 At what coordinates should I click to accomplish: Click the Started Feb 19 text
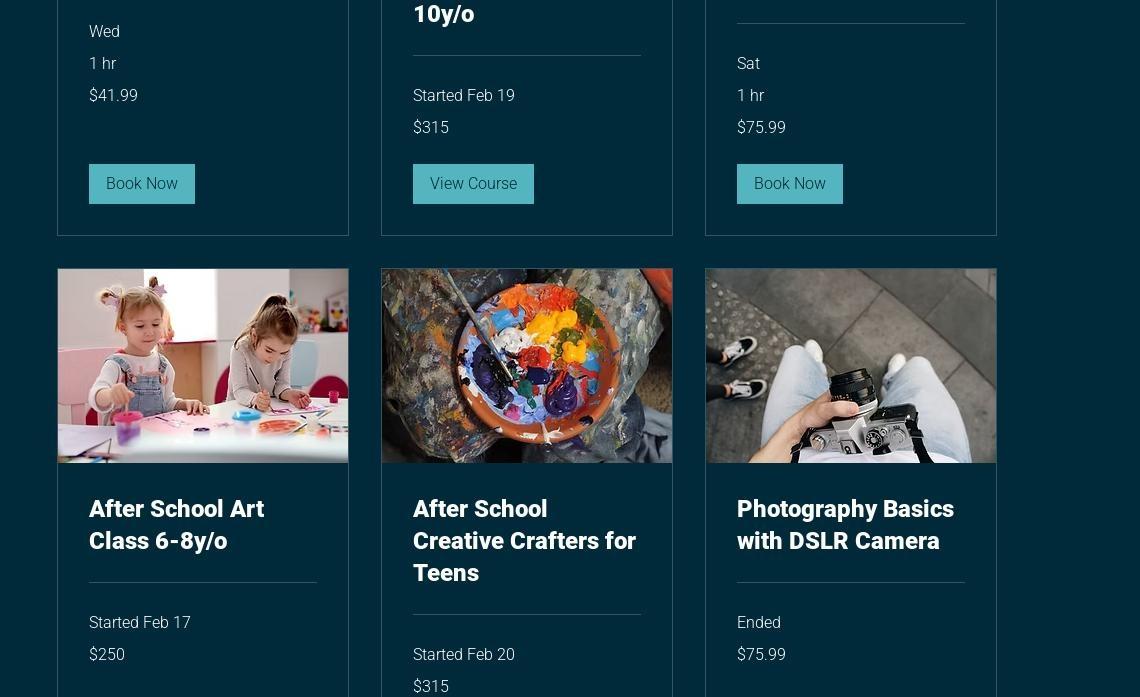464,95
